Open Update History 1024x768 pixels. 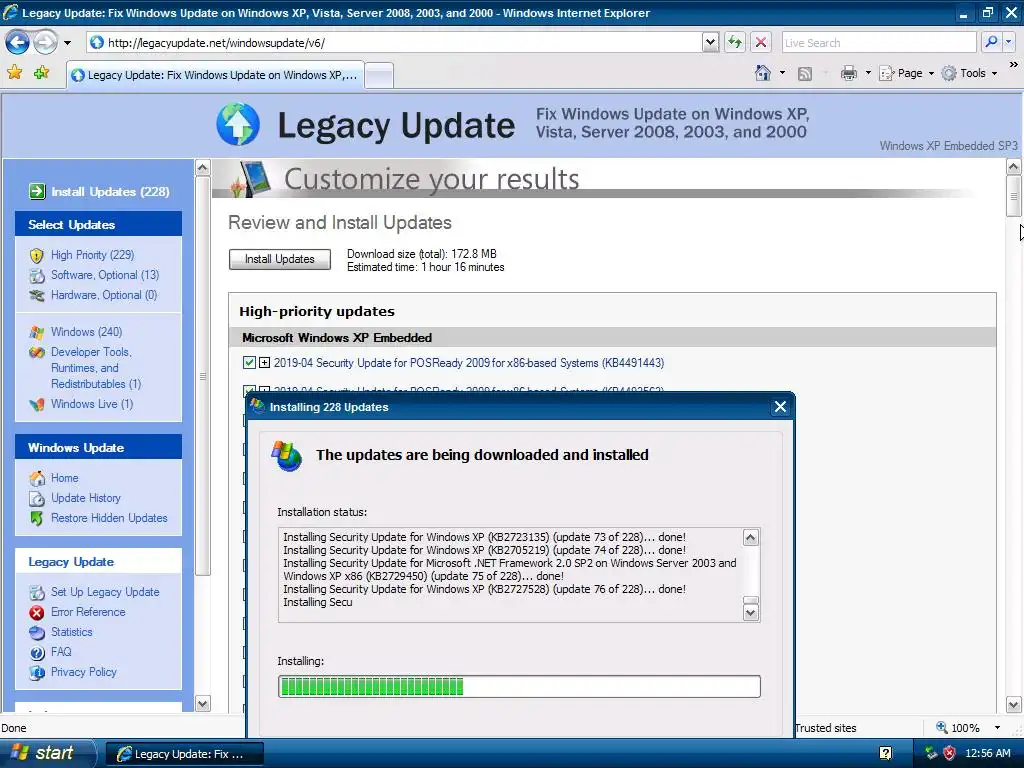pyautogui.click(x=86, y=498)
